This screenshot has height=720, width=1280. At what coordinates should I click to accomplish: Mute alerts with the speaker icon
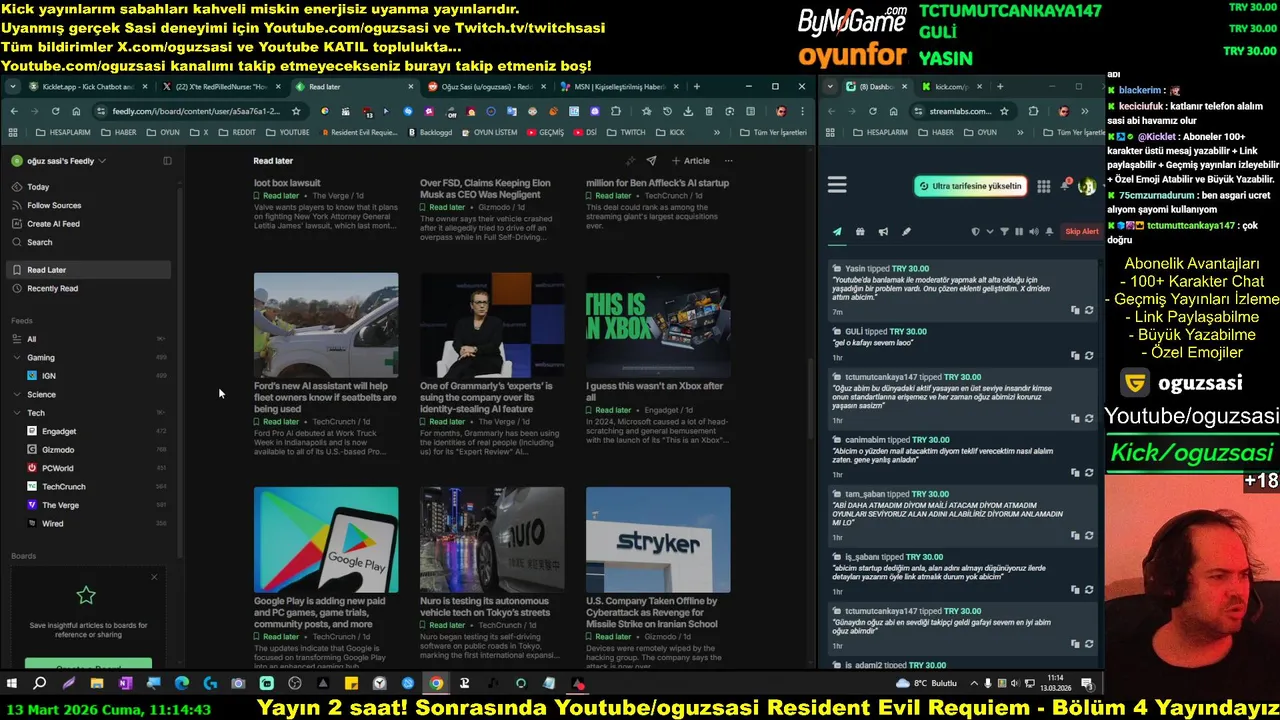pos(1033,232)
